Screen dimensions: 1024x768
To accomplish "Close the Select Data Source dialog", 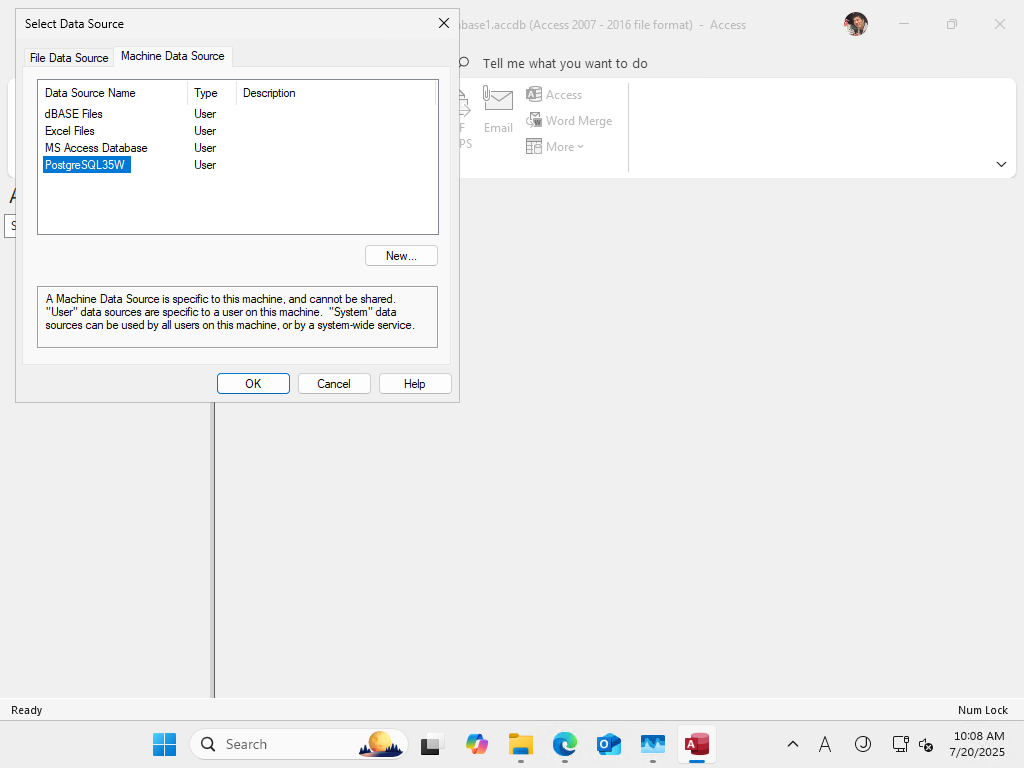I will click(444, 24).
